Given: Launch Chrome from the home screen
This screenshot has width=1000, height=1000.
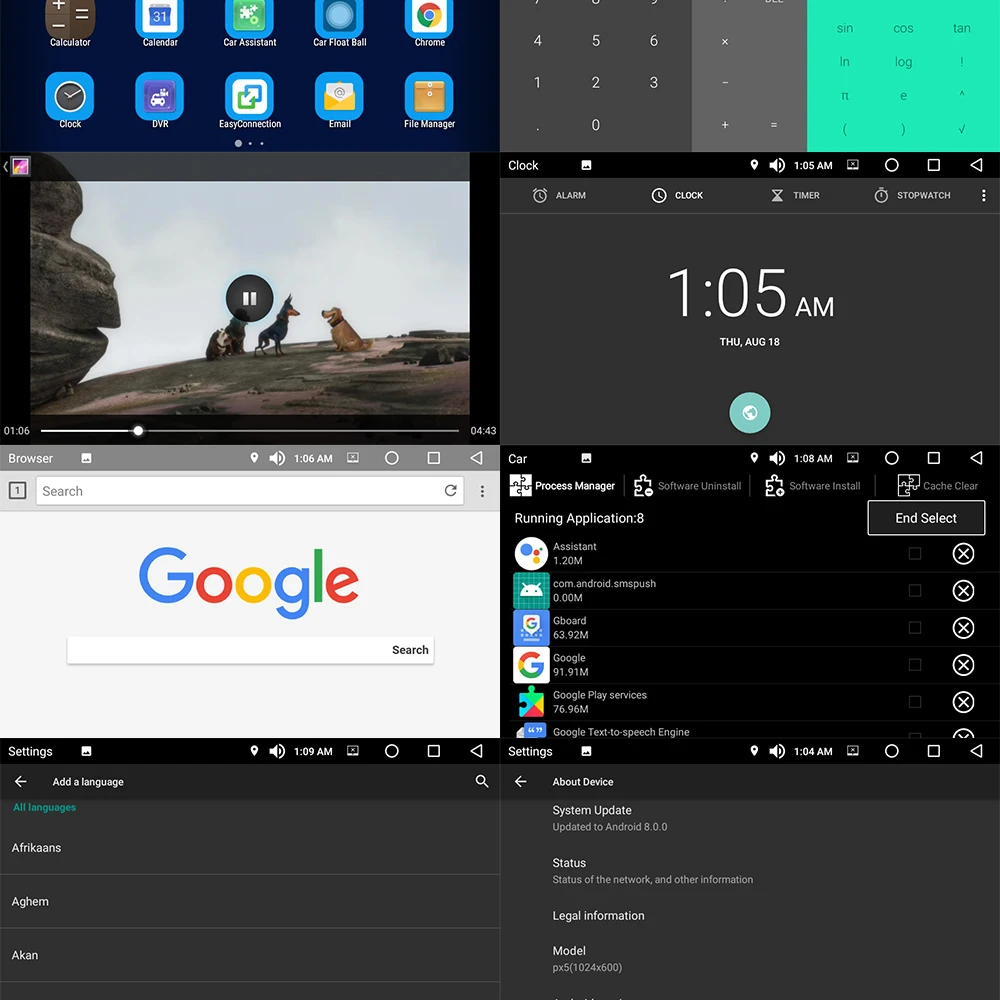Looking at the screenshot, I should pos(429,19).
